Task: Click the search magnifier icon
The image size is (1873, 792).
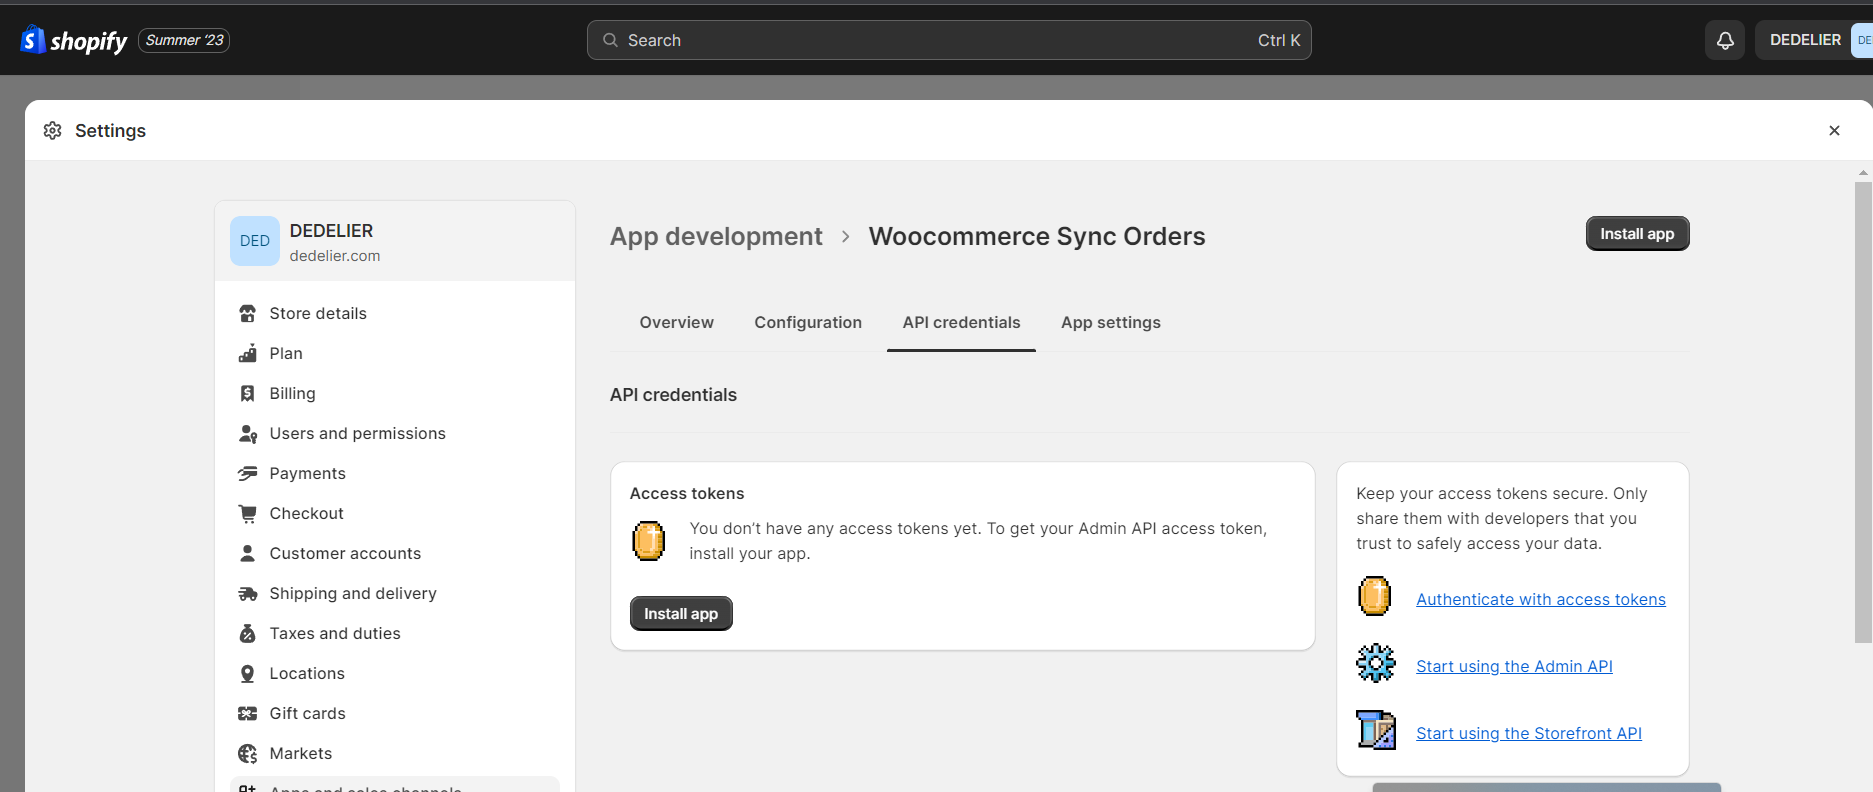Action: 610,40
